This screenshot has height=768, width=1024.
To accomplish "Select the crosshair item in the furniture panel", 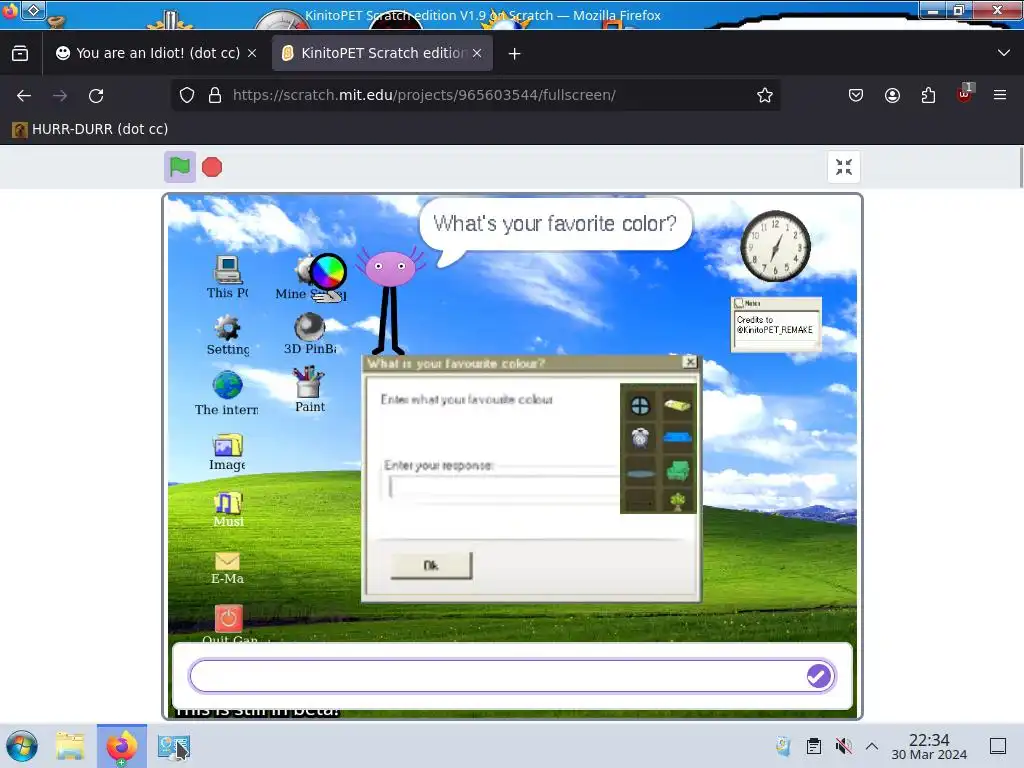I will [640, 406].
